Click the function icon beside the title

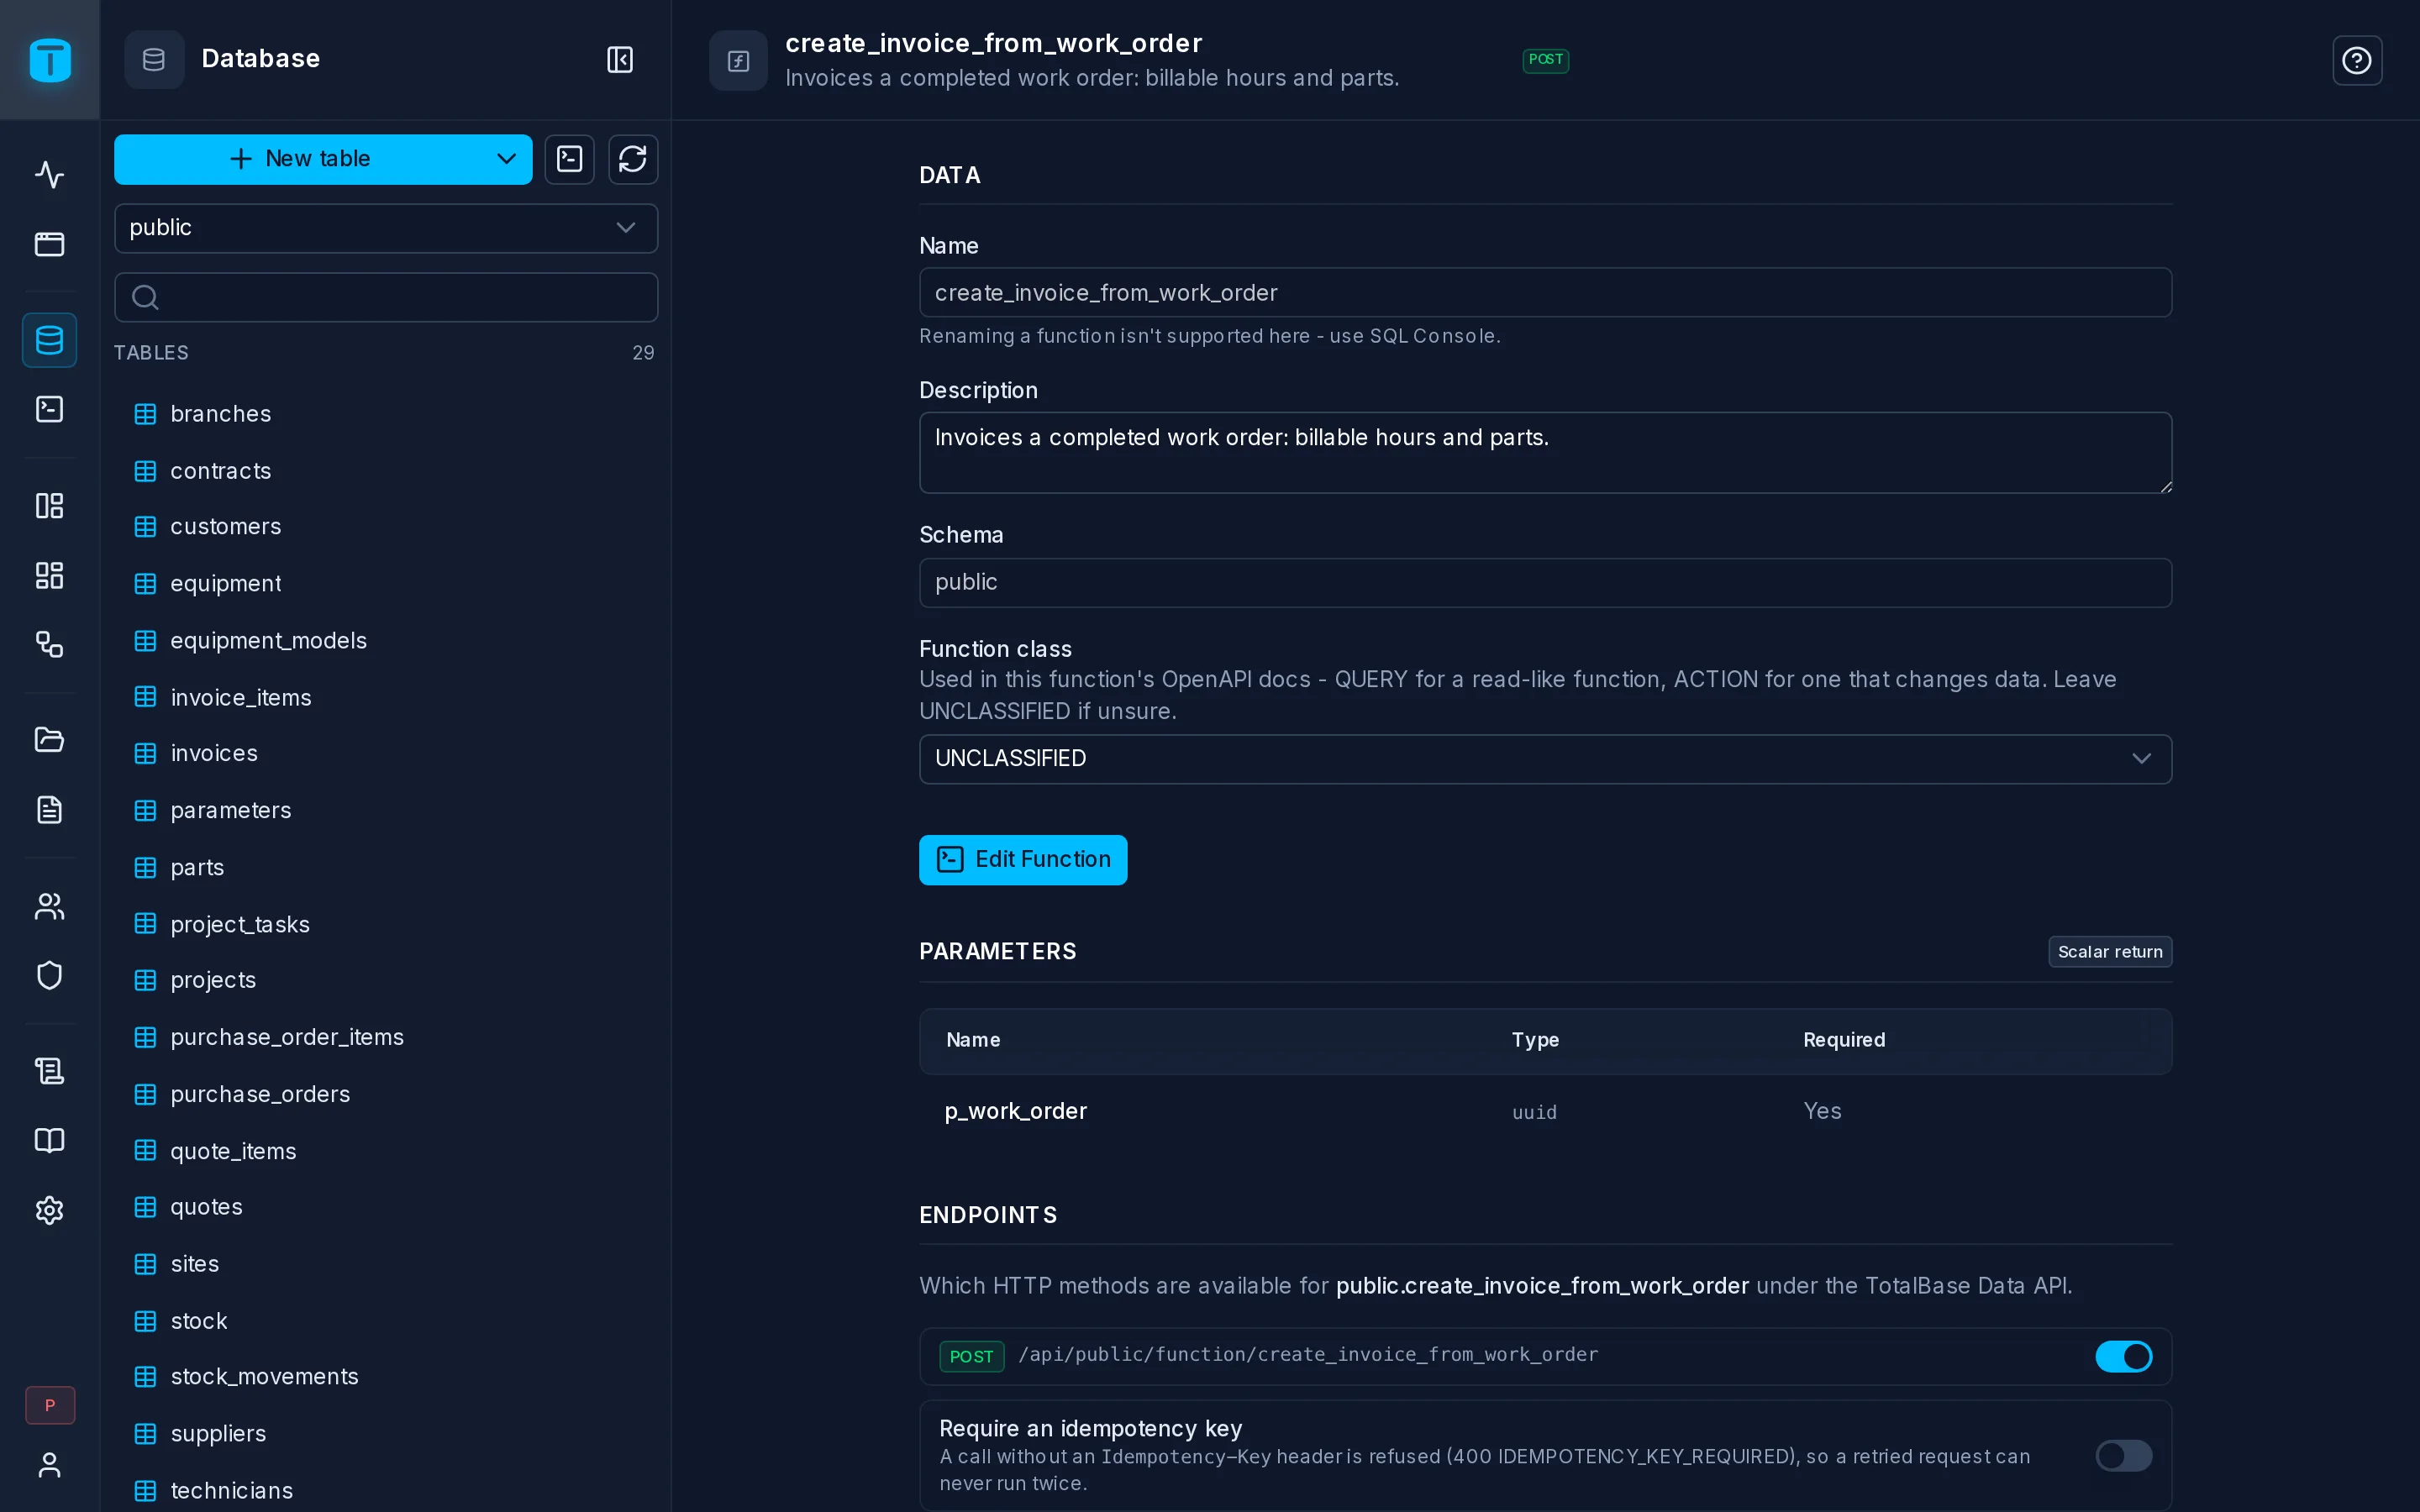(x=738, y=61)
